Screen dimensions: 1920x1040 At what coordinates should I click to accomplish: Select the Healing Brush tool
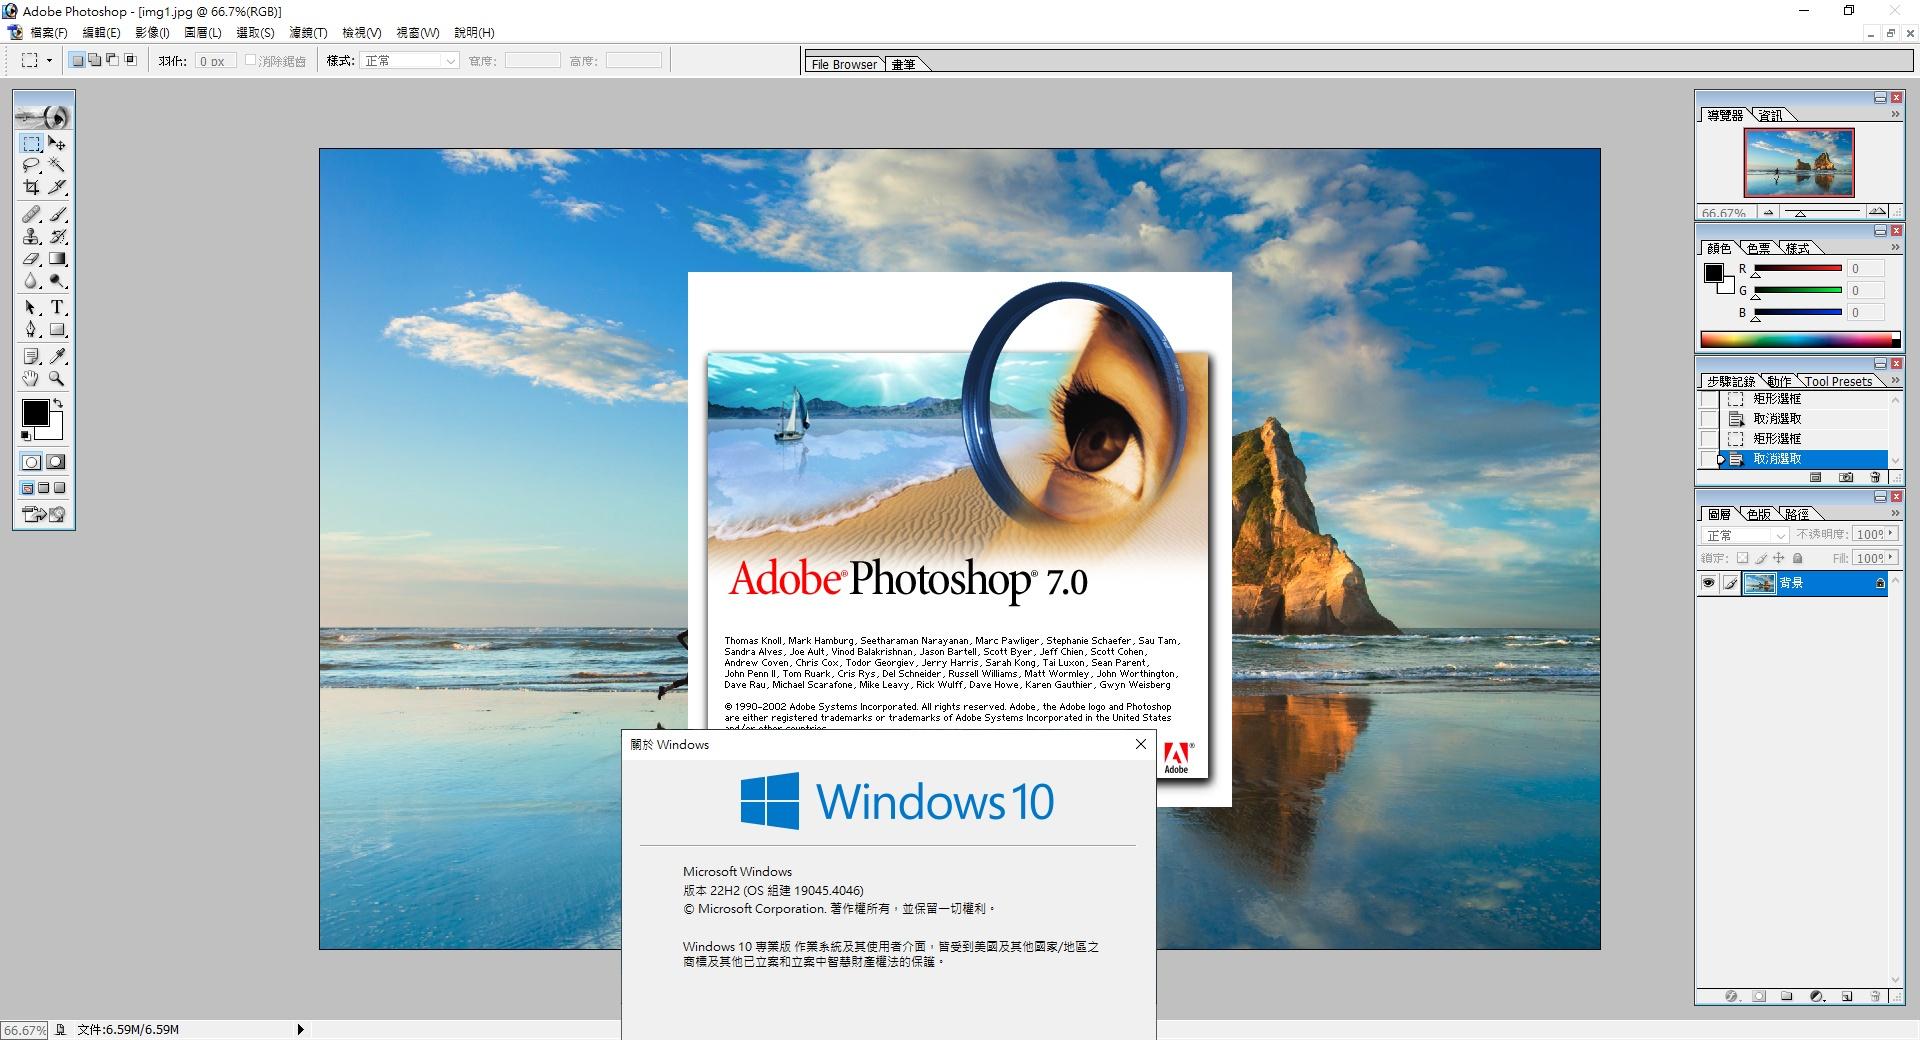pos(32,214)
